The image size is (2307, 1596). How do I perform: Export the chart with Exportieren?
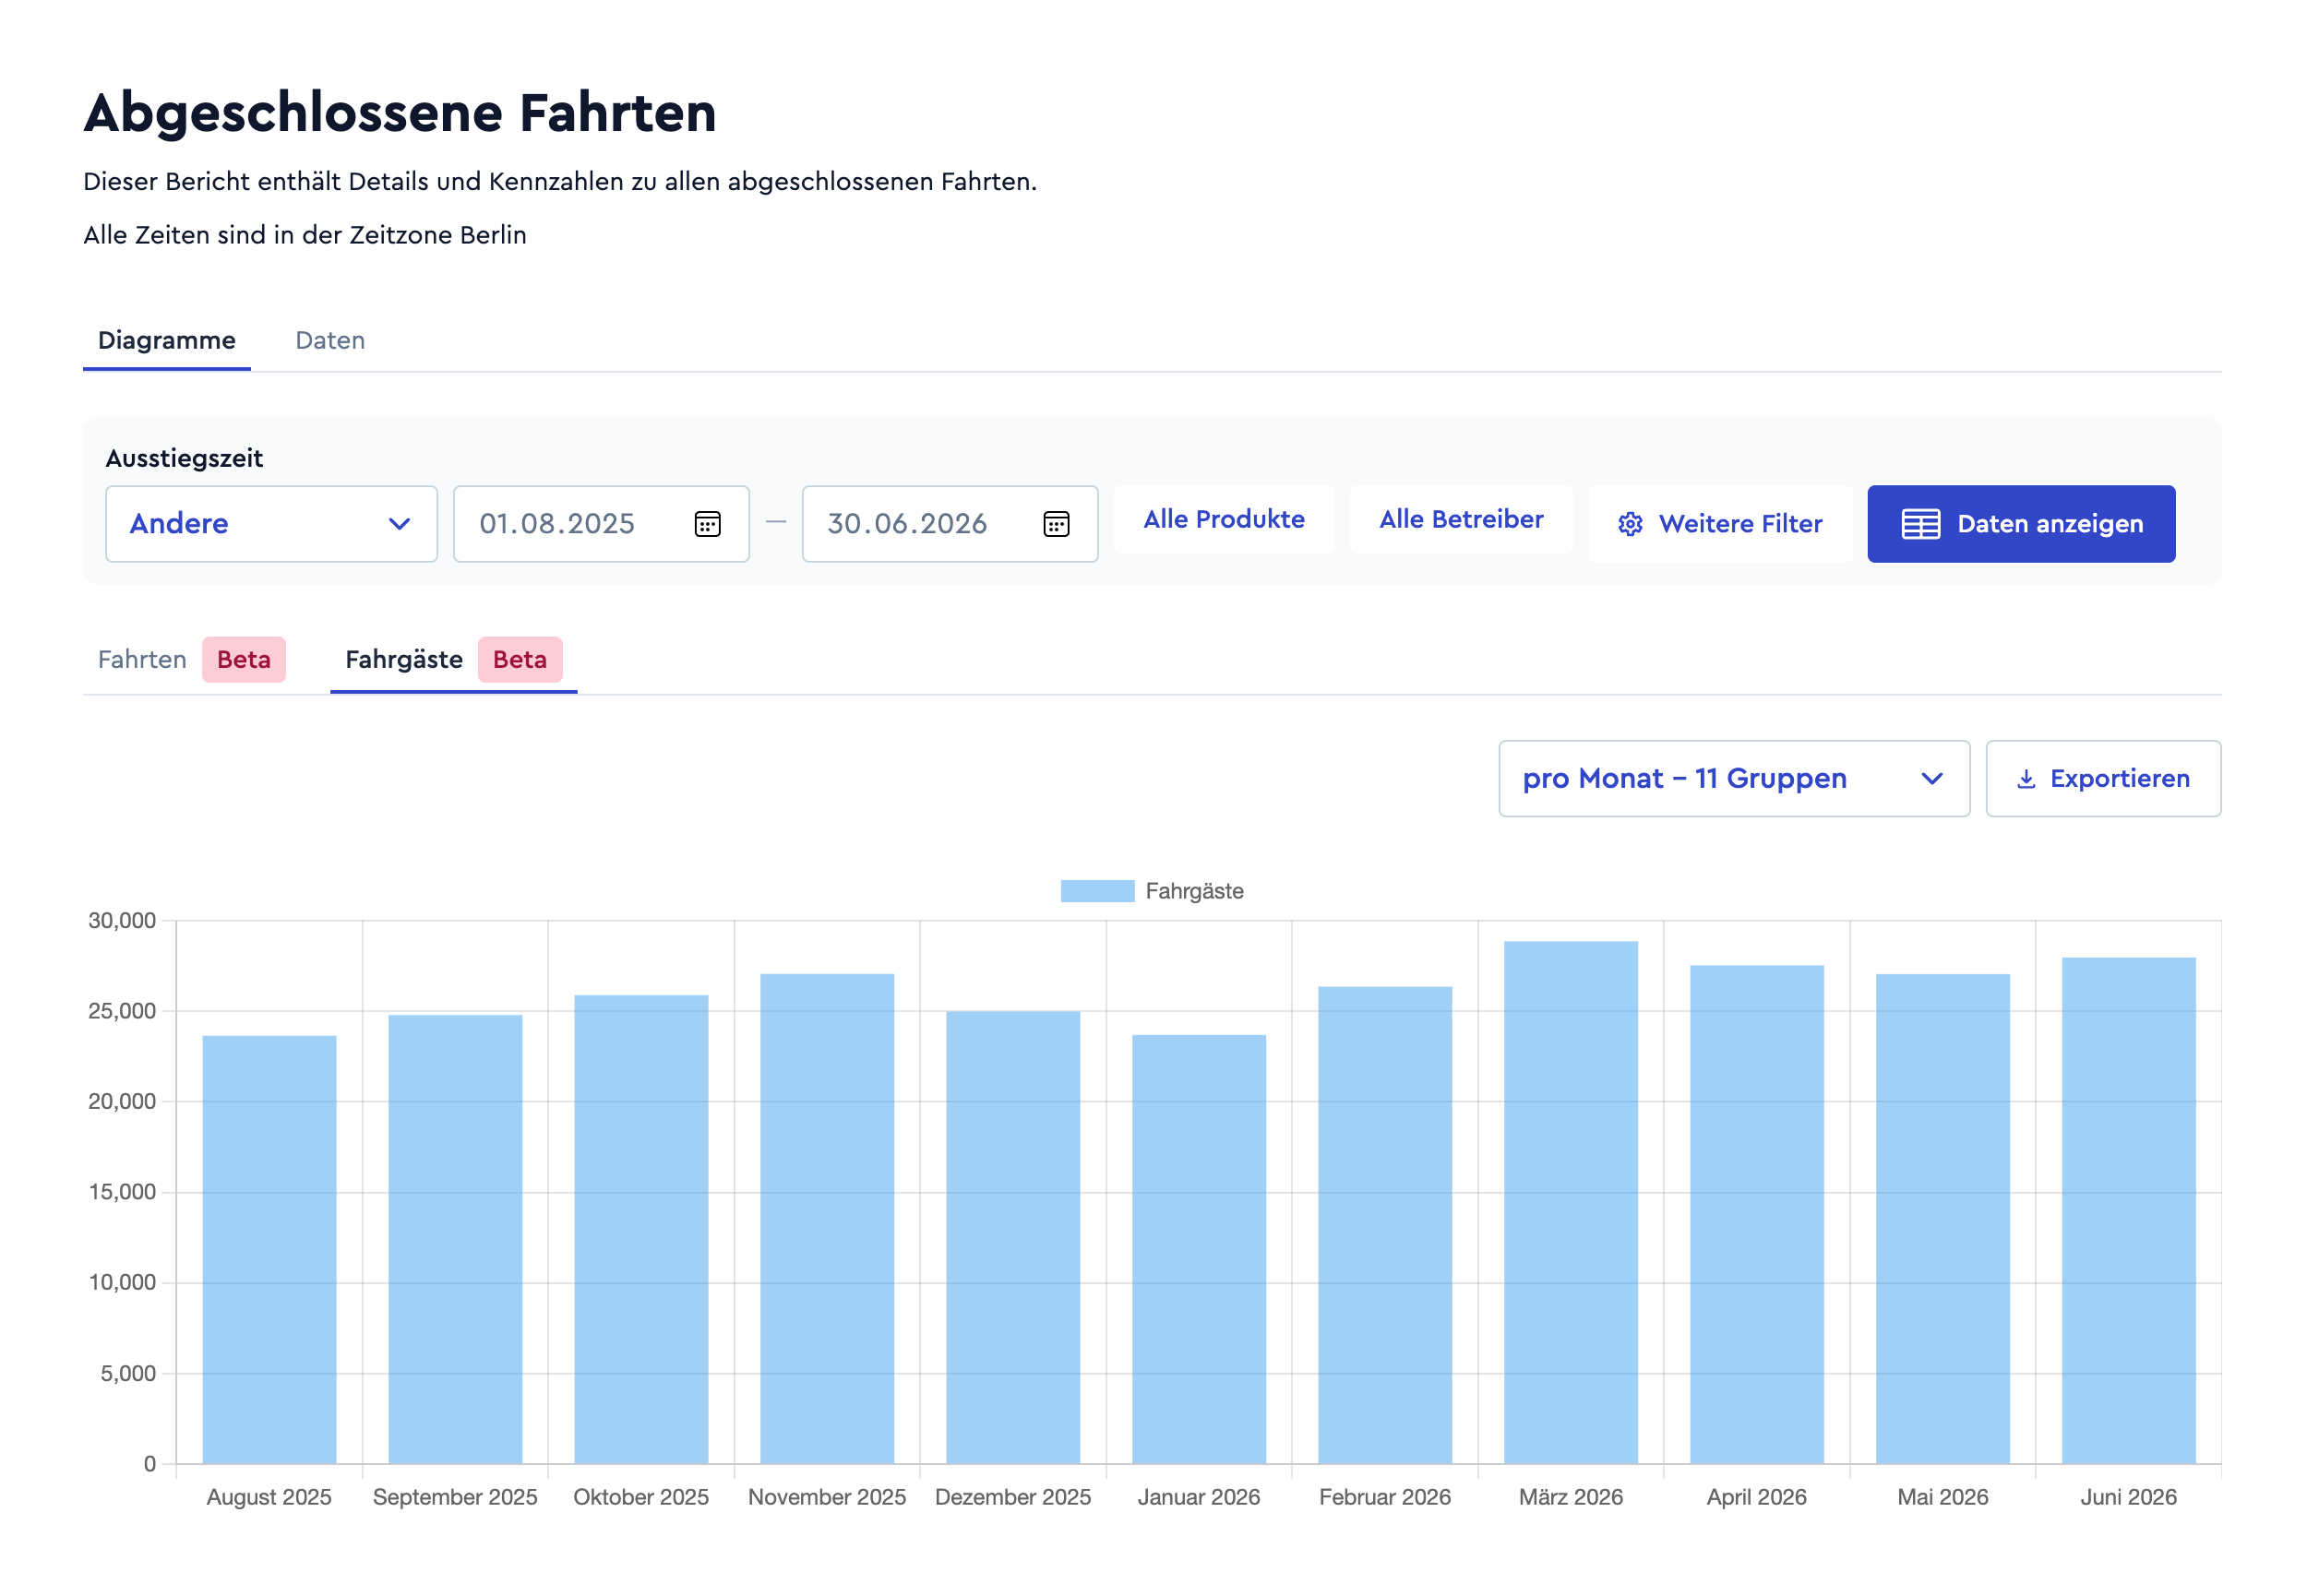(2103, 779)
